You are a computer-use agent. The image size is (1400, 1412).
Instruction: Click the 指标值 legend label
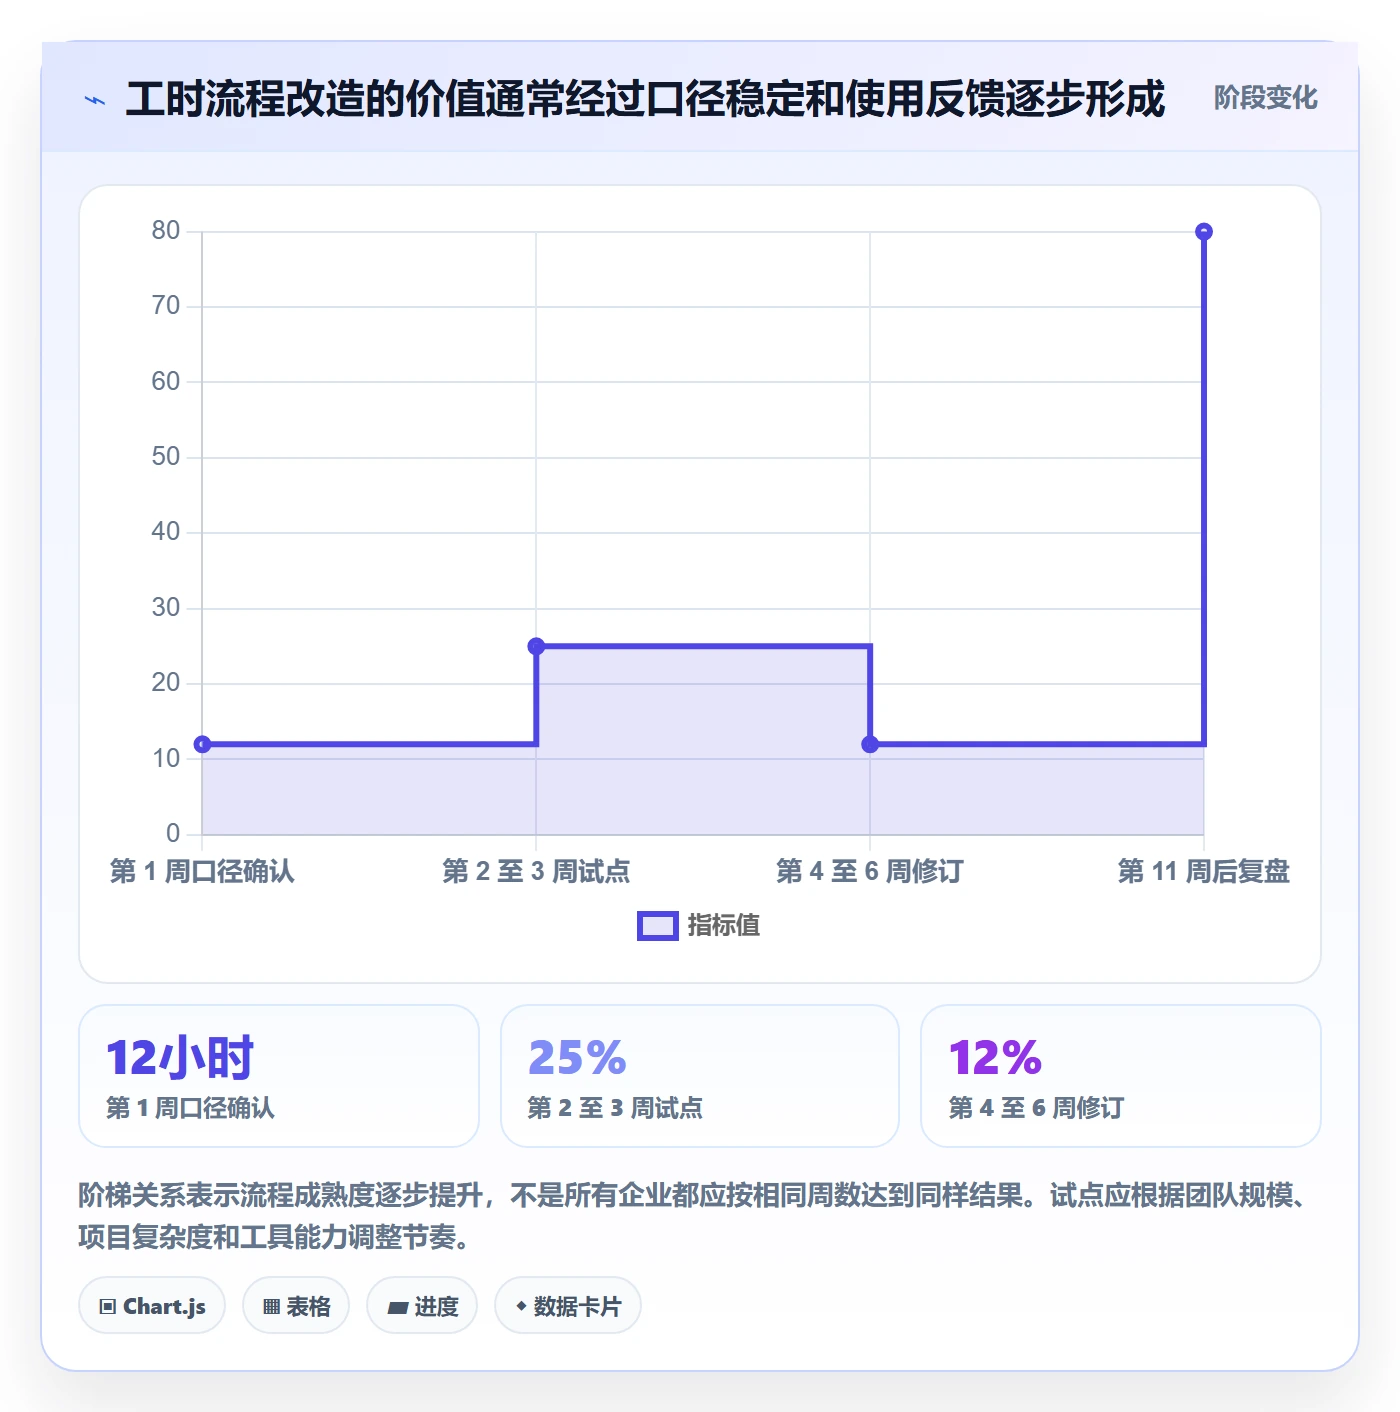(724, 926)
